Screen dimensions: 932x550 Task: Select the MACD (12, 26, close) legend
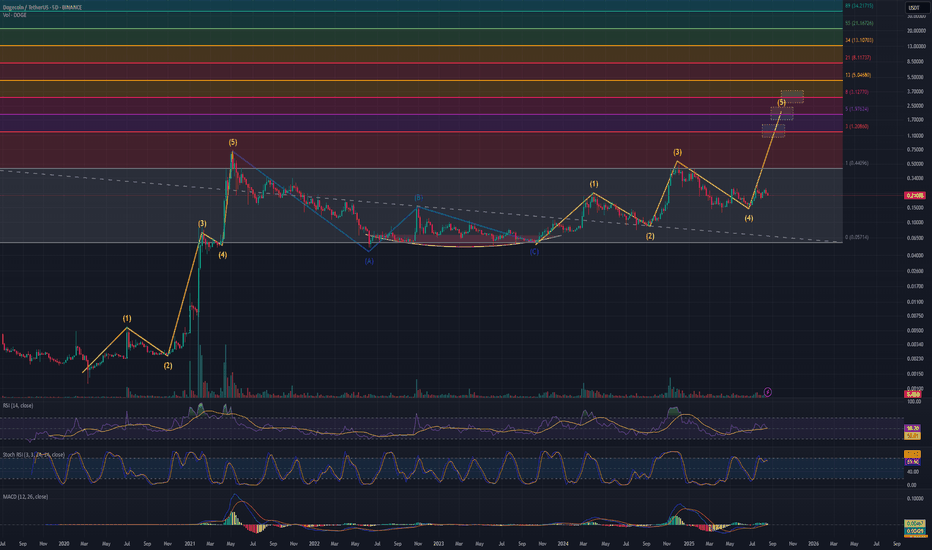[26, 496]
